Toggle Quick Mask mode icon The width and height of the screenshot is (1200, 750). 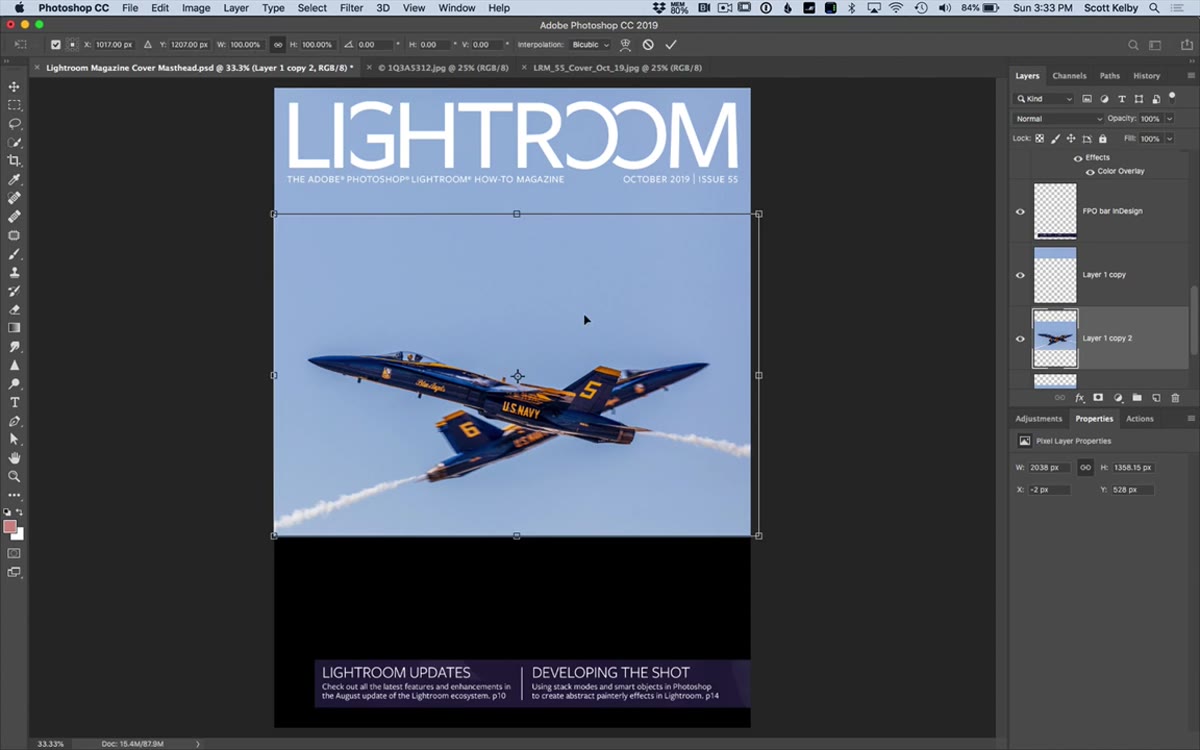coord(14,552)
